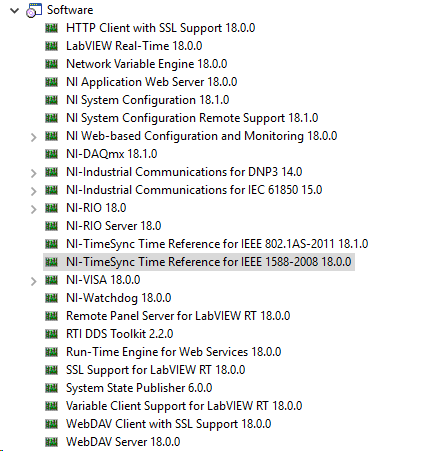Click the RTI DDS Toolkit 2.2.0 icon

click(51, 334)
